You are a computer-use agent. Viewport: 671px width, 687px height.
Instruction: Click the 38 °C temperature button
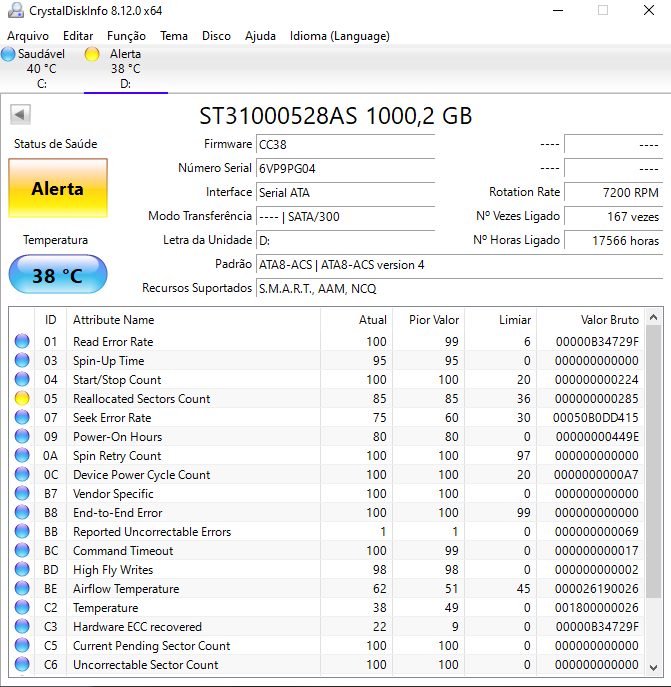tap(58, 274)
